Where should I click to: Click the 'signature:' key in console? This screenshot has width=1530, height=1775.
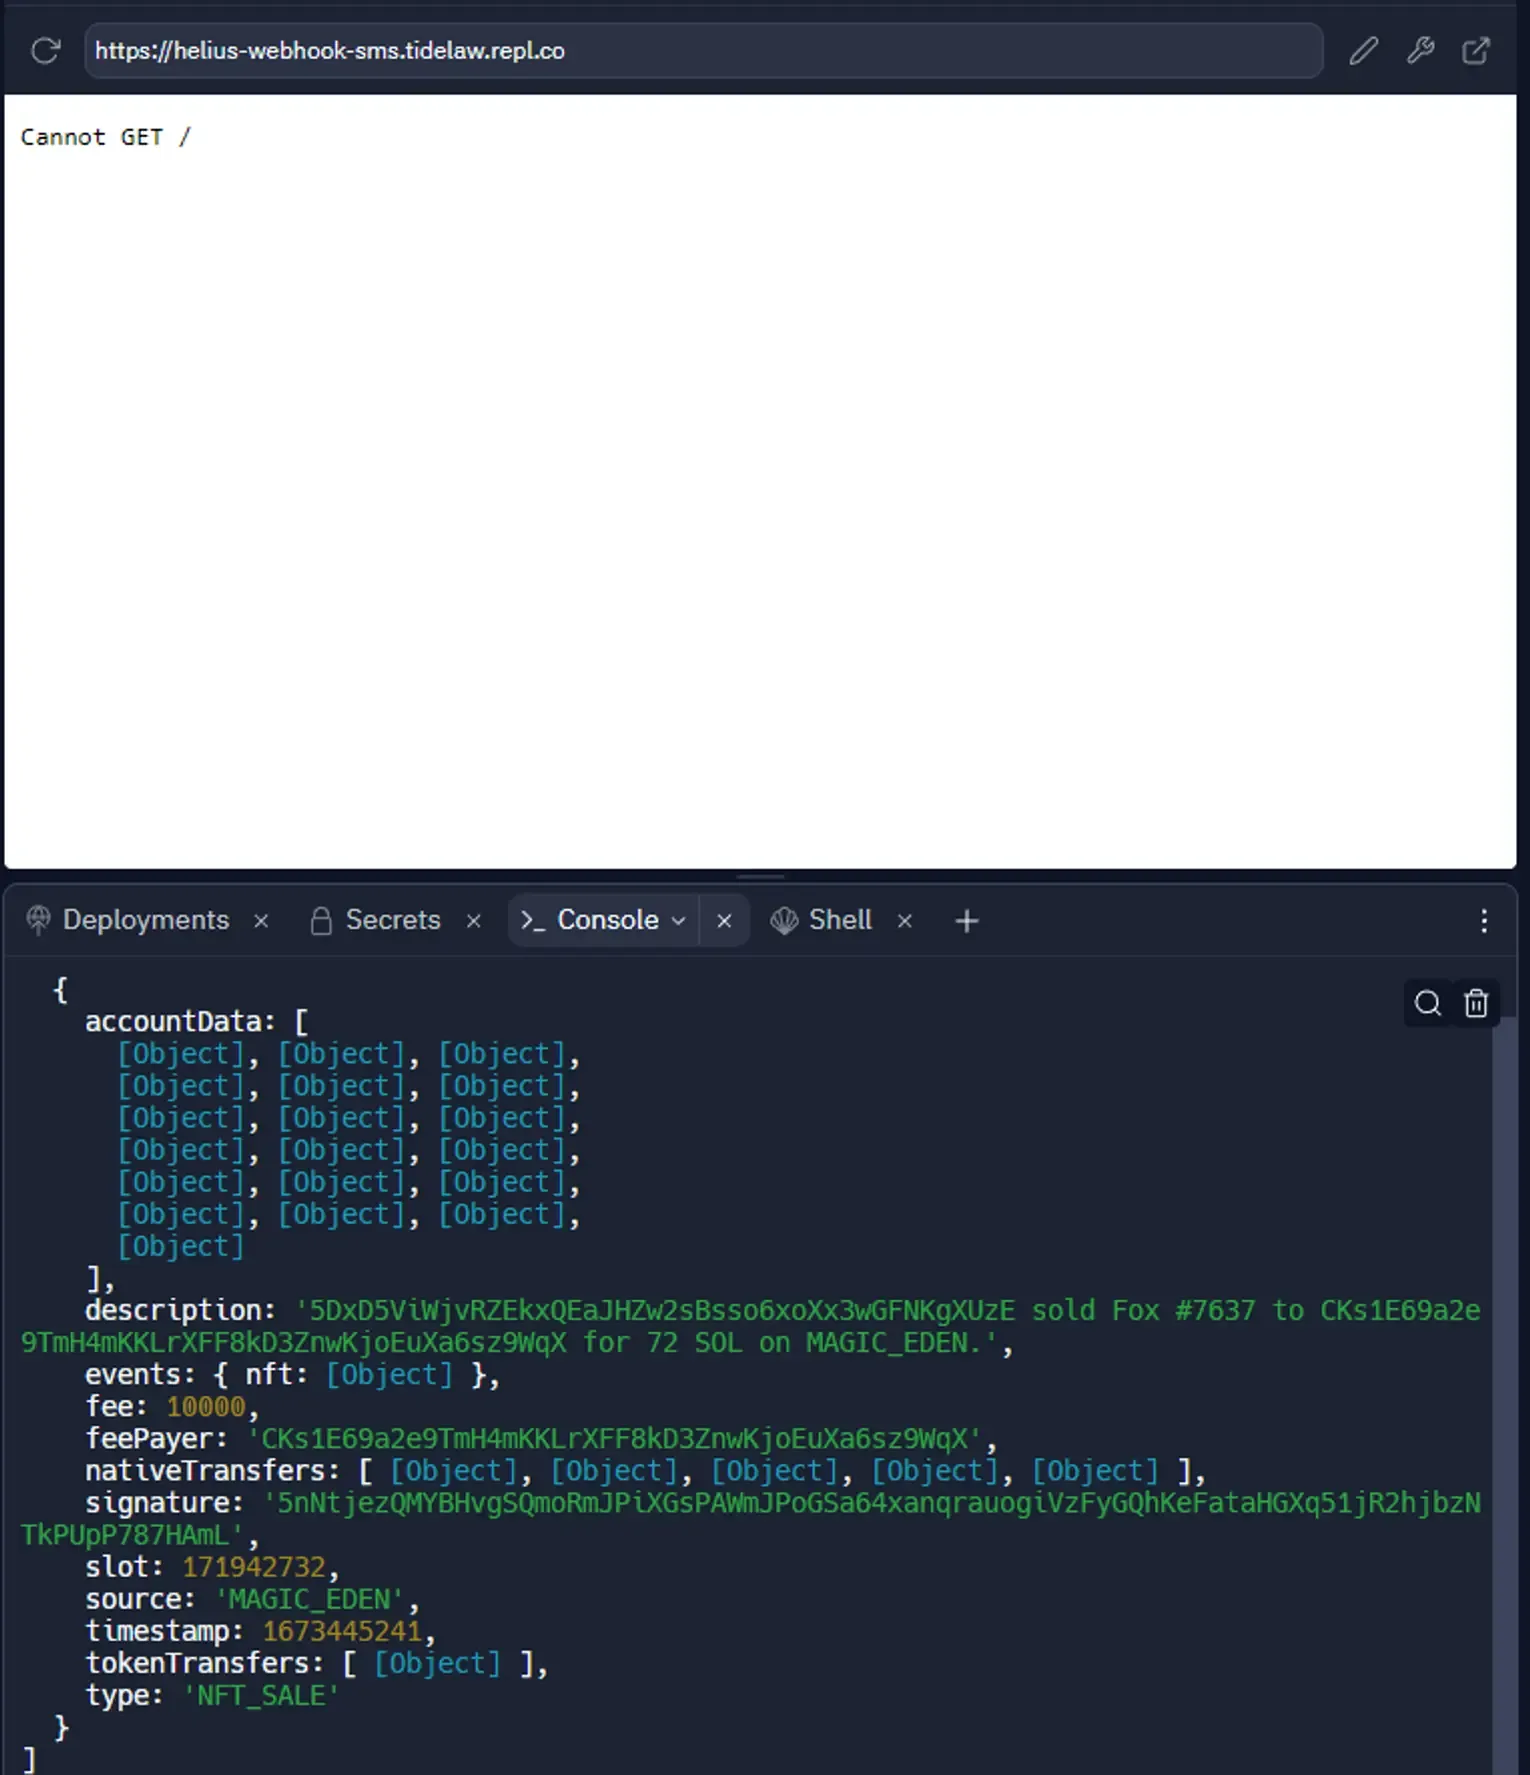pyautogui.click(x=164, y=1502)
